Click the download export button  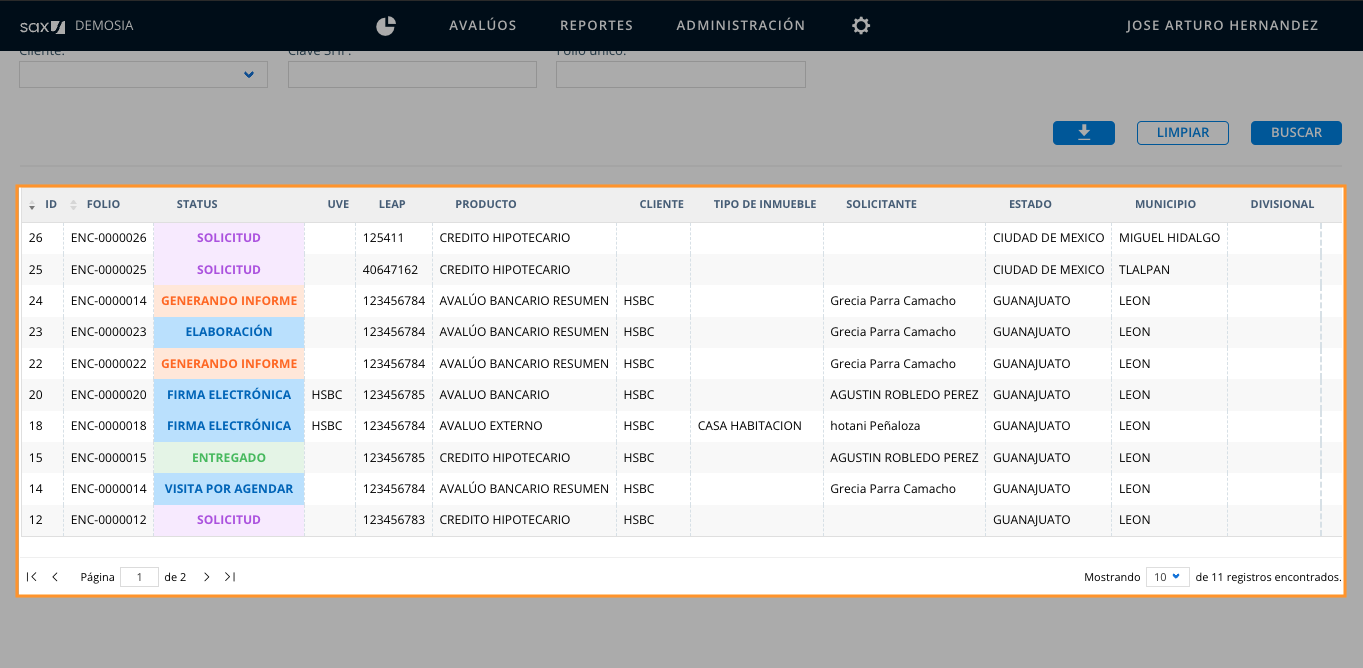click(1083, 133)
